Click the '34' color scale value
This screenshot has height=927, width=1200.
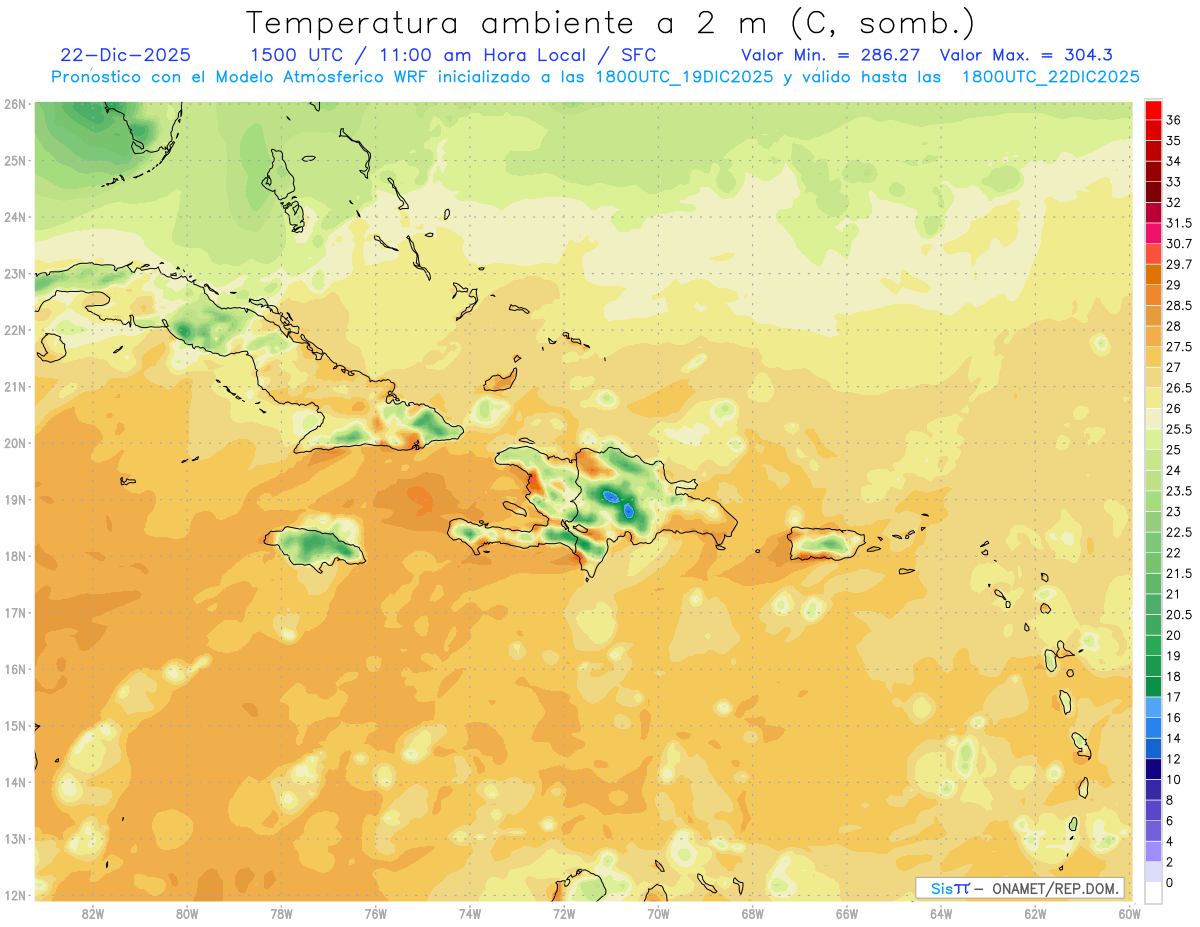pyautogui.click(x=1174, y=161)
